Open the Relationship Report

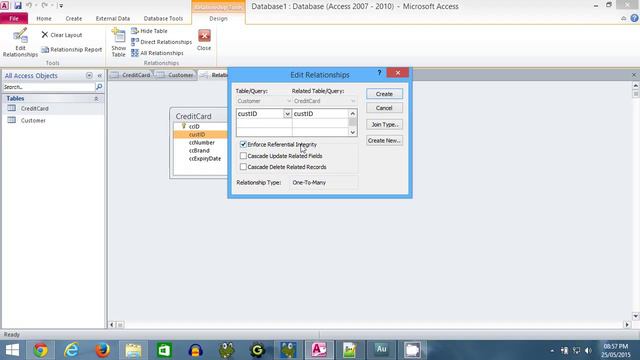(71, 49)
